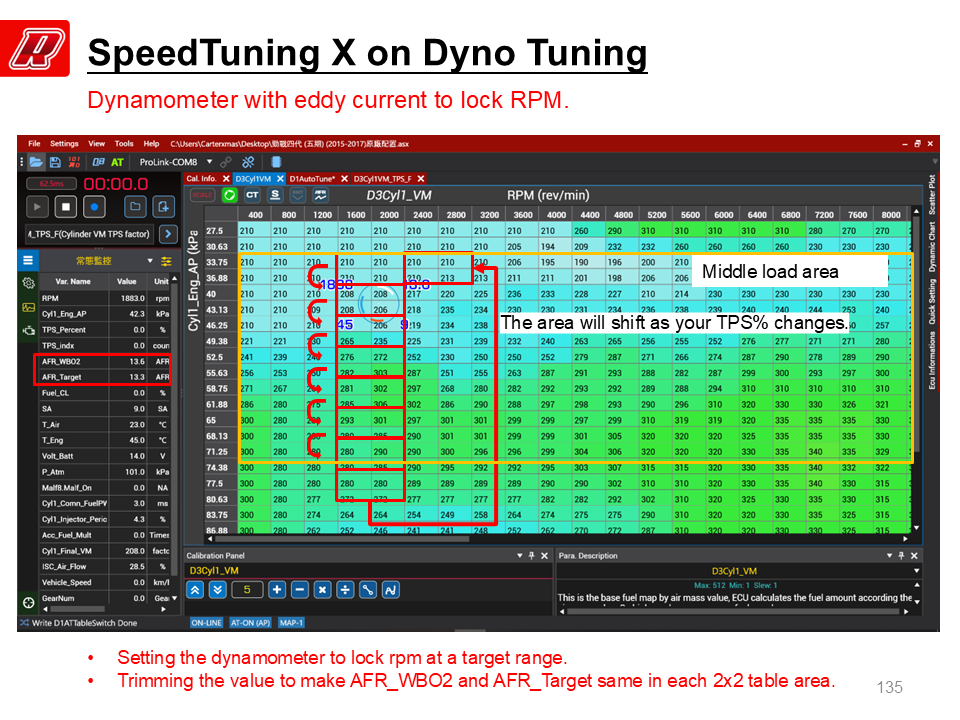Open the File menu
Image resolution: width=960 pixels, height=720 pixels.
(x=34, y=144)
